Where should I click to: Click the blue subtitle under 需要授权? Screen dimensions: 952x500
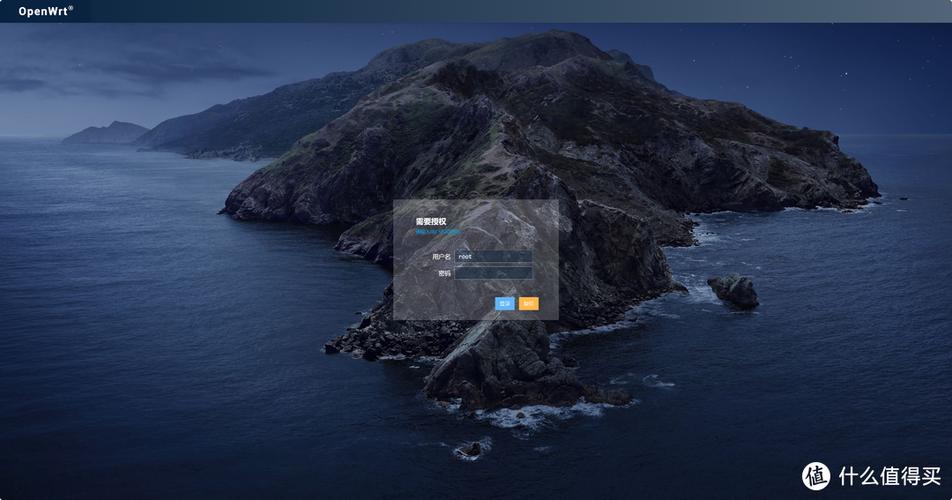(x=437, y=232)
